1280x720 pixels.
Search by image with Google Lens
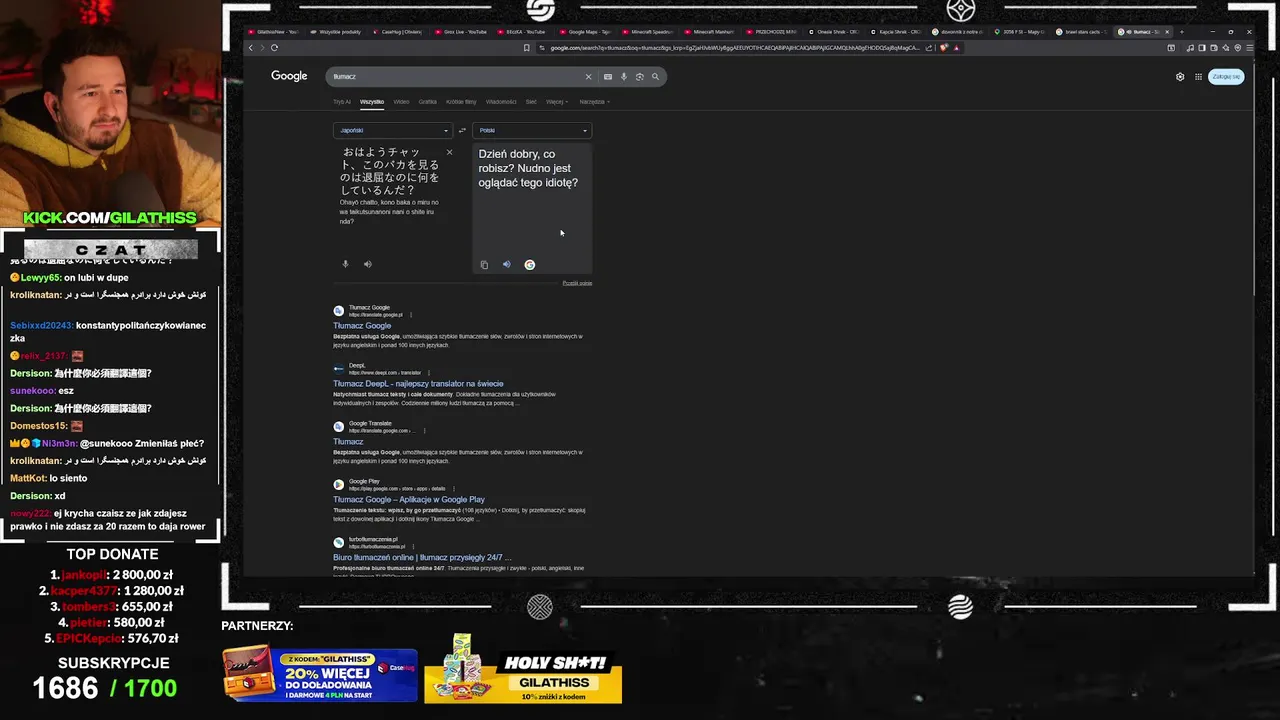pos(639,76)
